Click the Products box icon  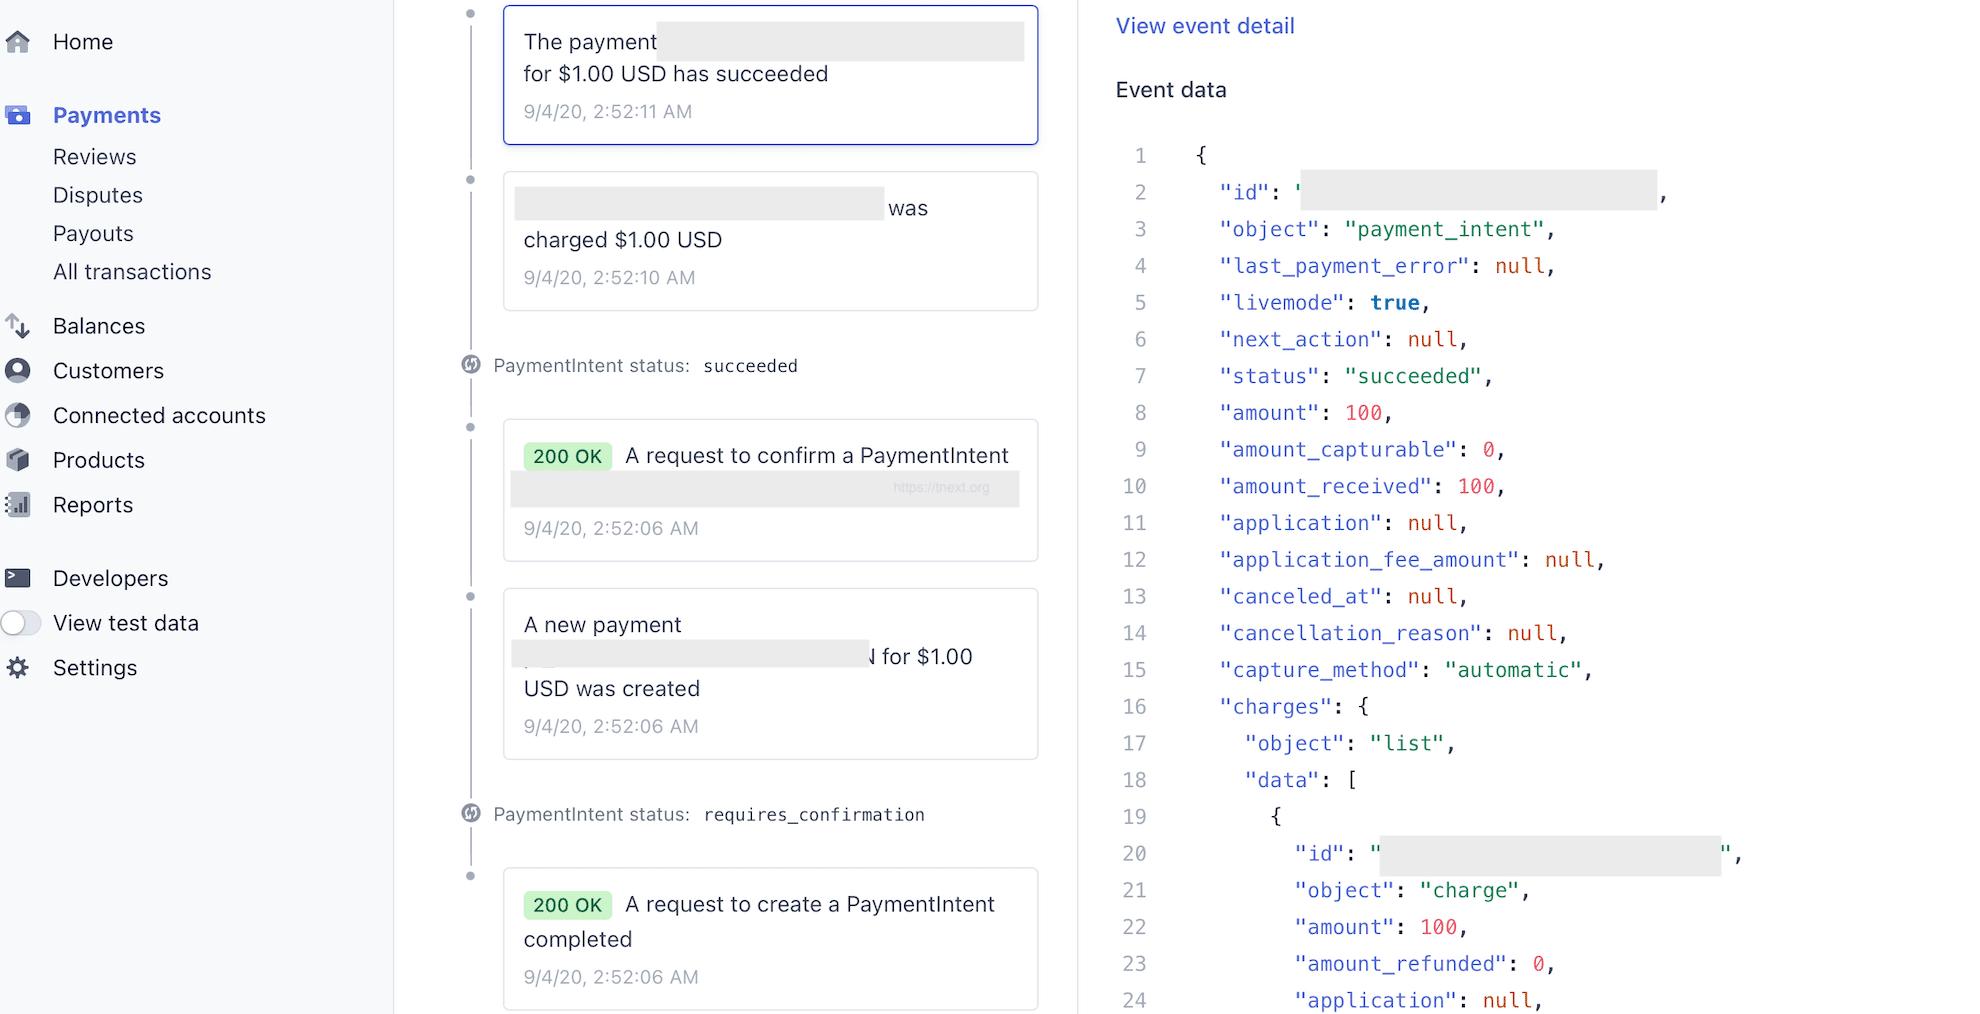pyautogui.click(x=18, y=460)
